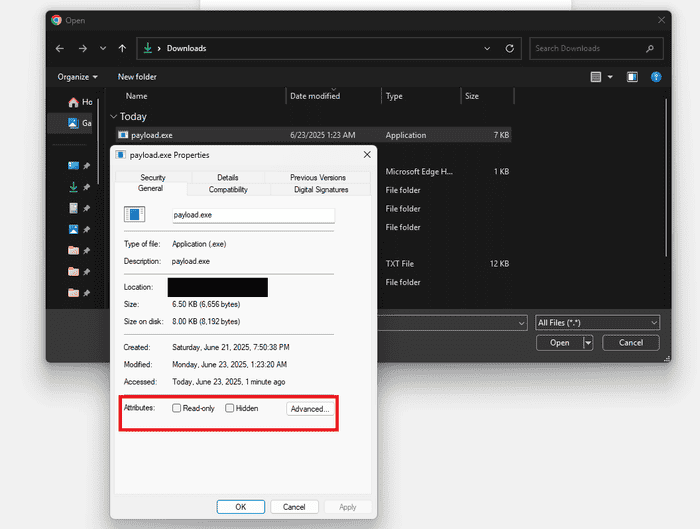700x529 pixels.
Task: Create a New folder
Action: (x=137, y=77)
